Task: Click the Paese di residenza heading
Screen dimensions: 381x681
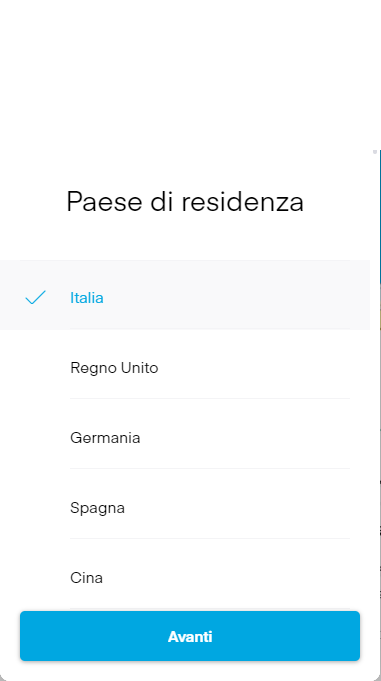Action: [185, 202]
